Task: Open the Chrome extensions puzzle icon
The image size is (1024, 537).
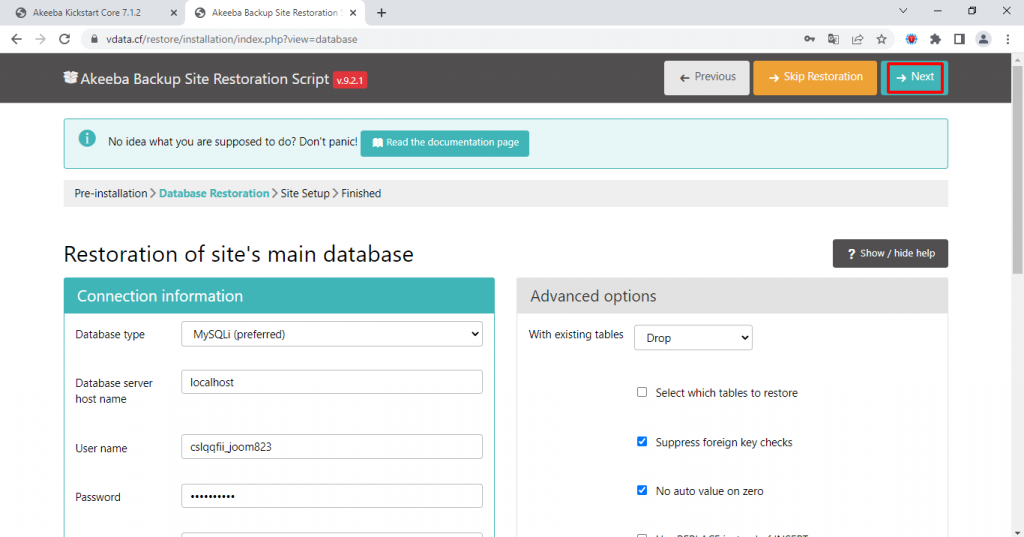Action: coord(935,39)
